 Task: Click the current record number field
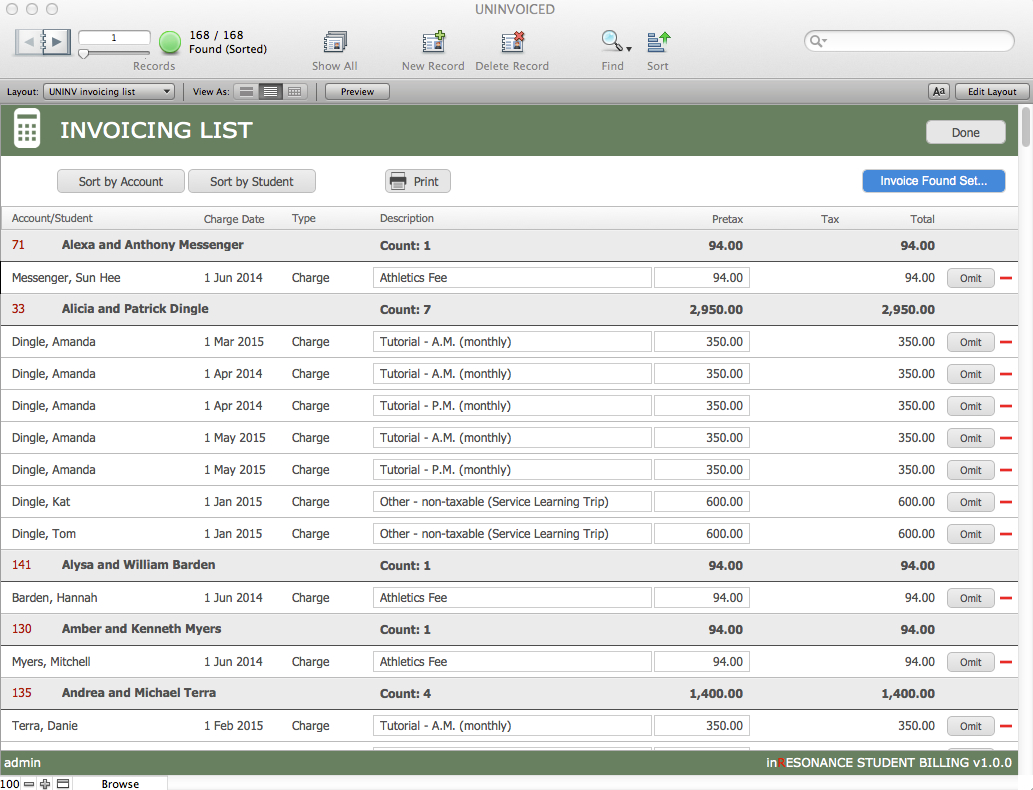tap(114, 38)
